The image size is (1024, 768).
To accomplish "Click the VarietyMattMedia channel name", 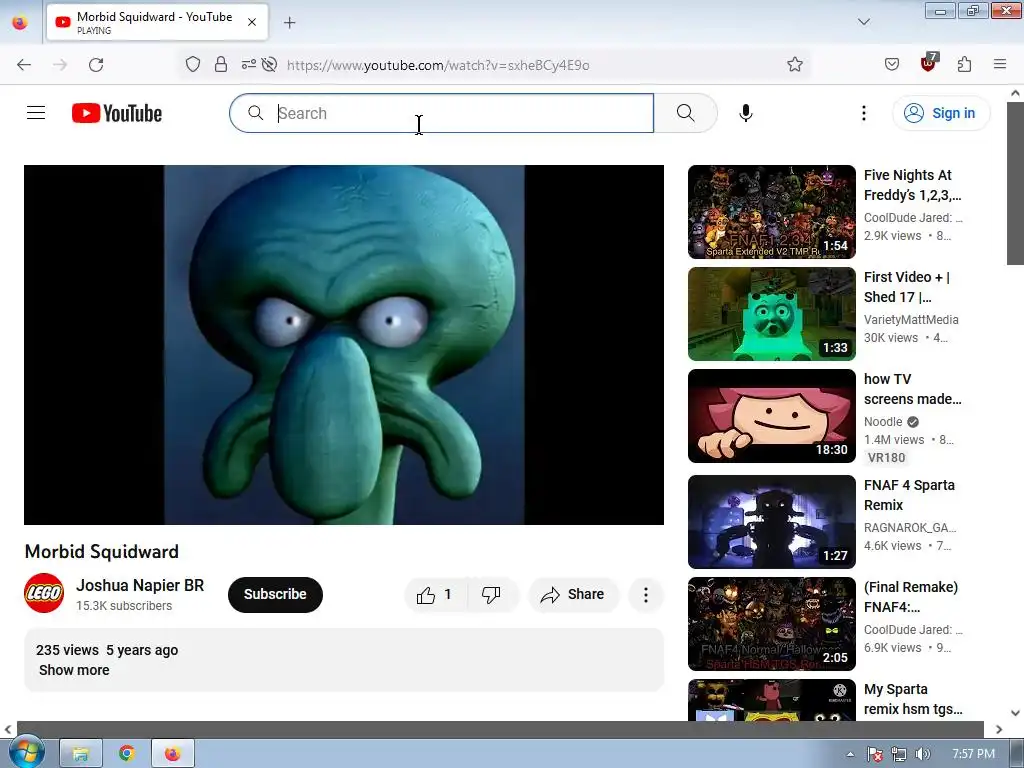I will click(911, 319).
